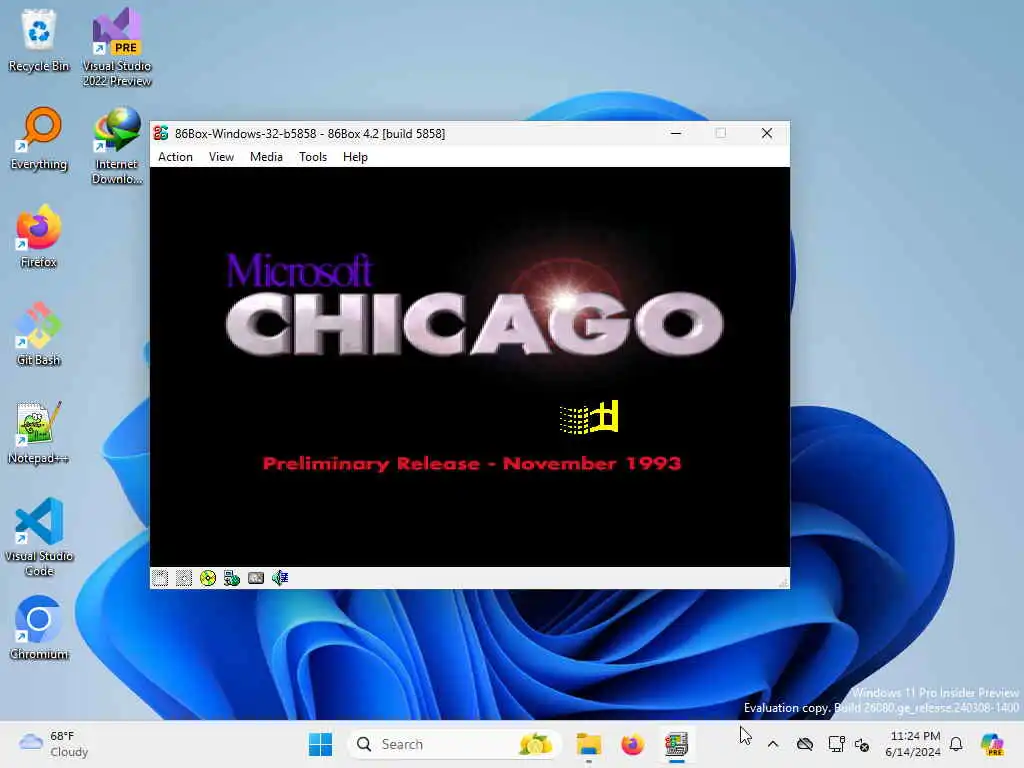
Task: Select the Recycle Bin desktop icon
Action: (39, 40)
